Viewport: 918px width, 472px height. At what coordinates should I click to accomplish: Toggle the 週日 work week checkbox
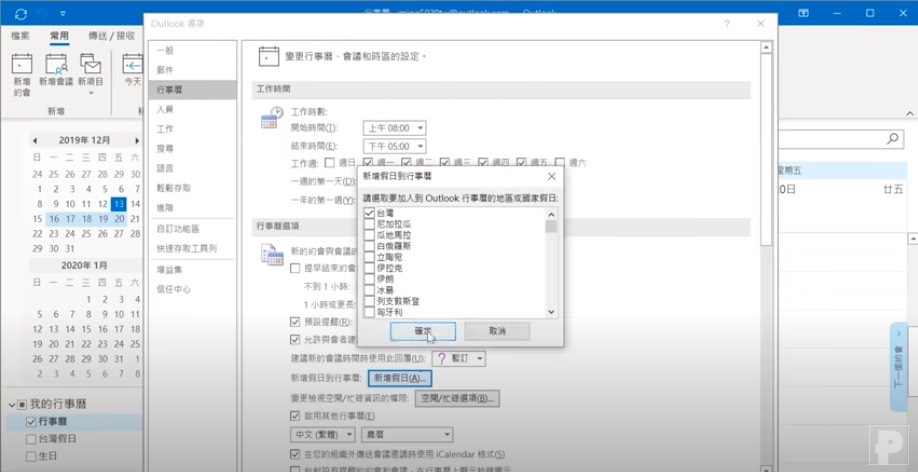point(330,162)
